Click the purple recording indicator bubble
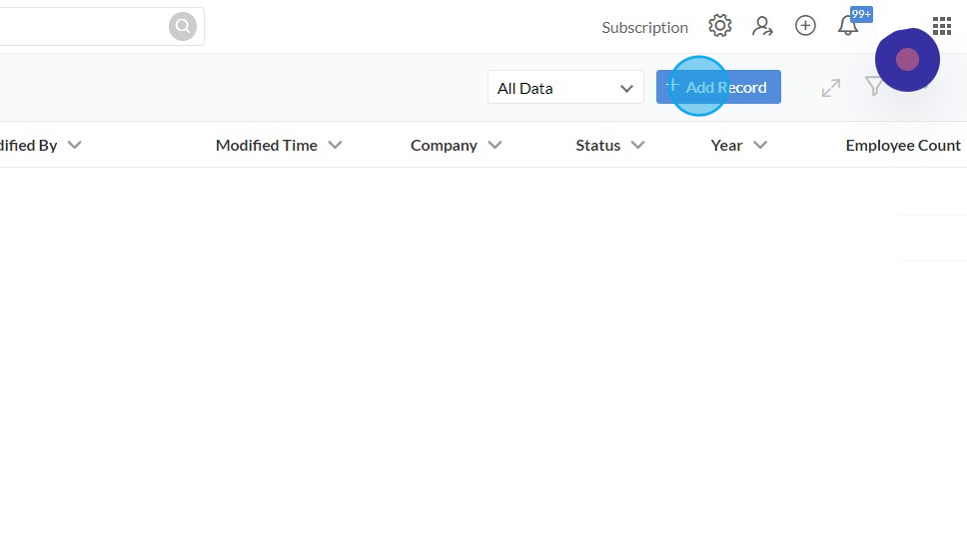967x539 pixels. 907,60
